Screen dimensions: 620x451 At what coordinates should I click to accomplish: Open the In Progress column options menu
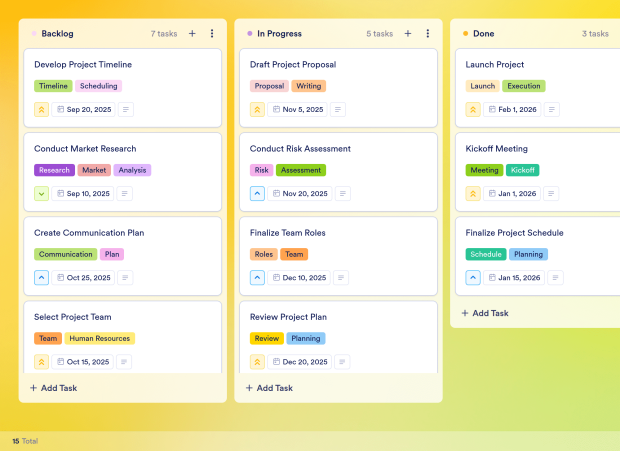[x=427, y=34]
